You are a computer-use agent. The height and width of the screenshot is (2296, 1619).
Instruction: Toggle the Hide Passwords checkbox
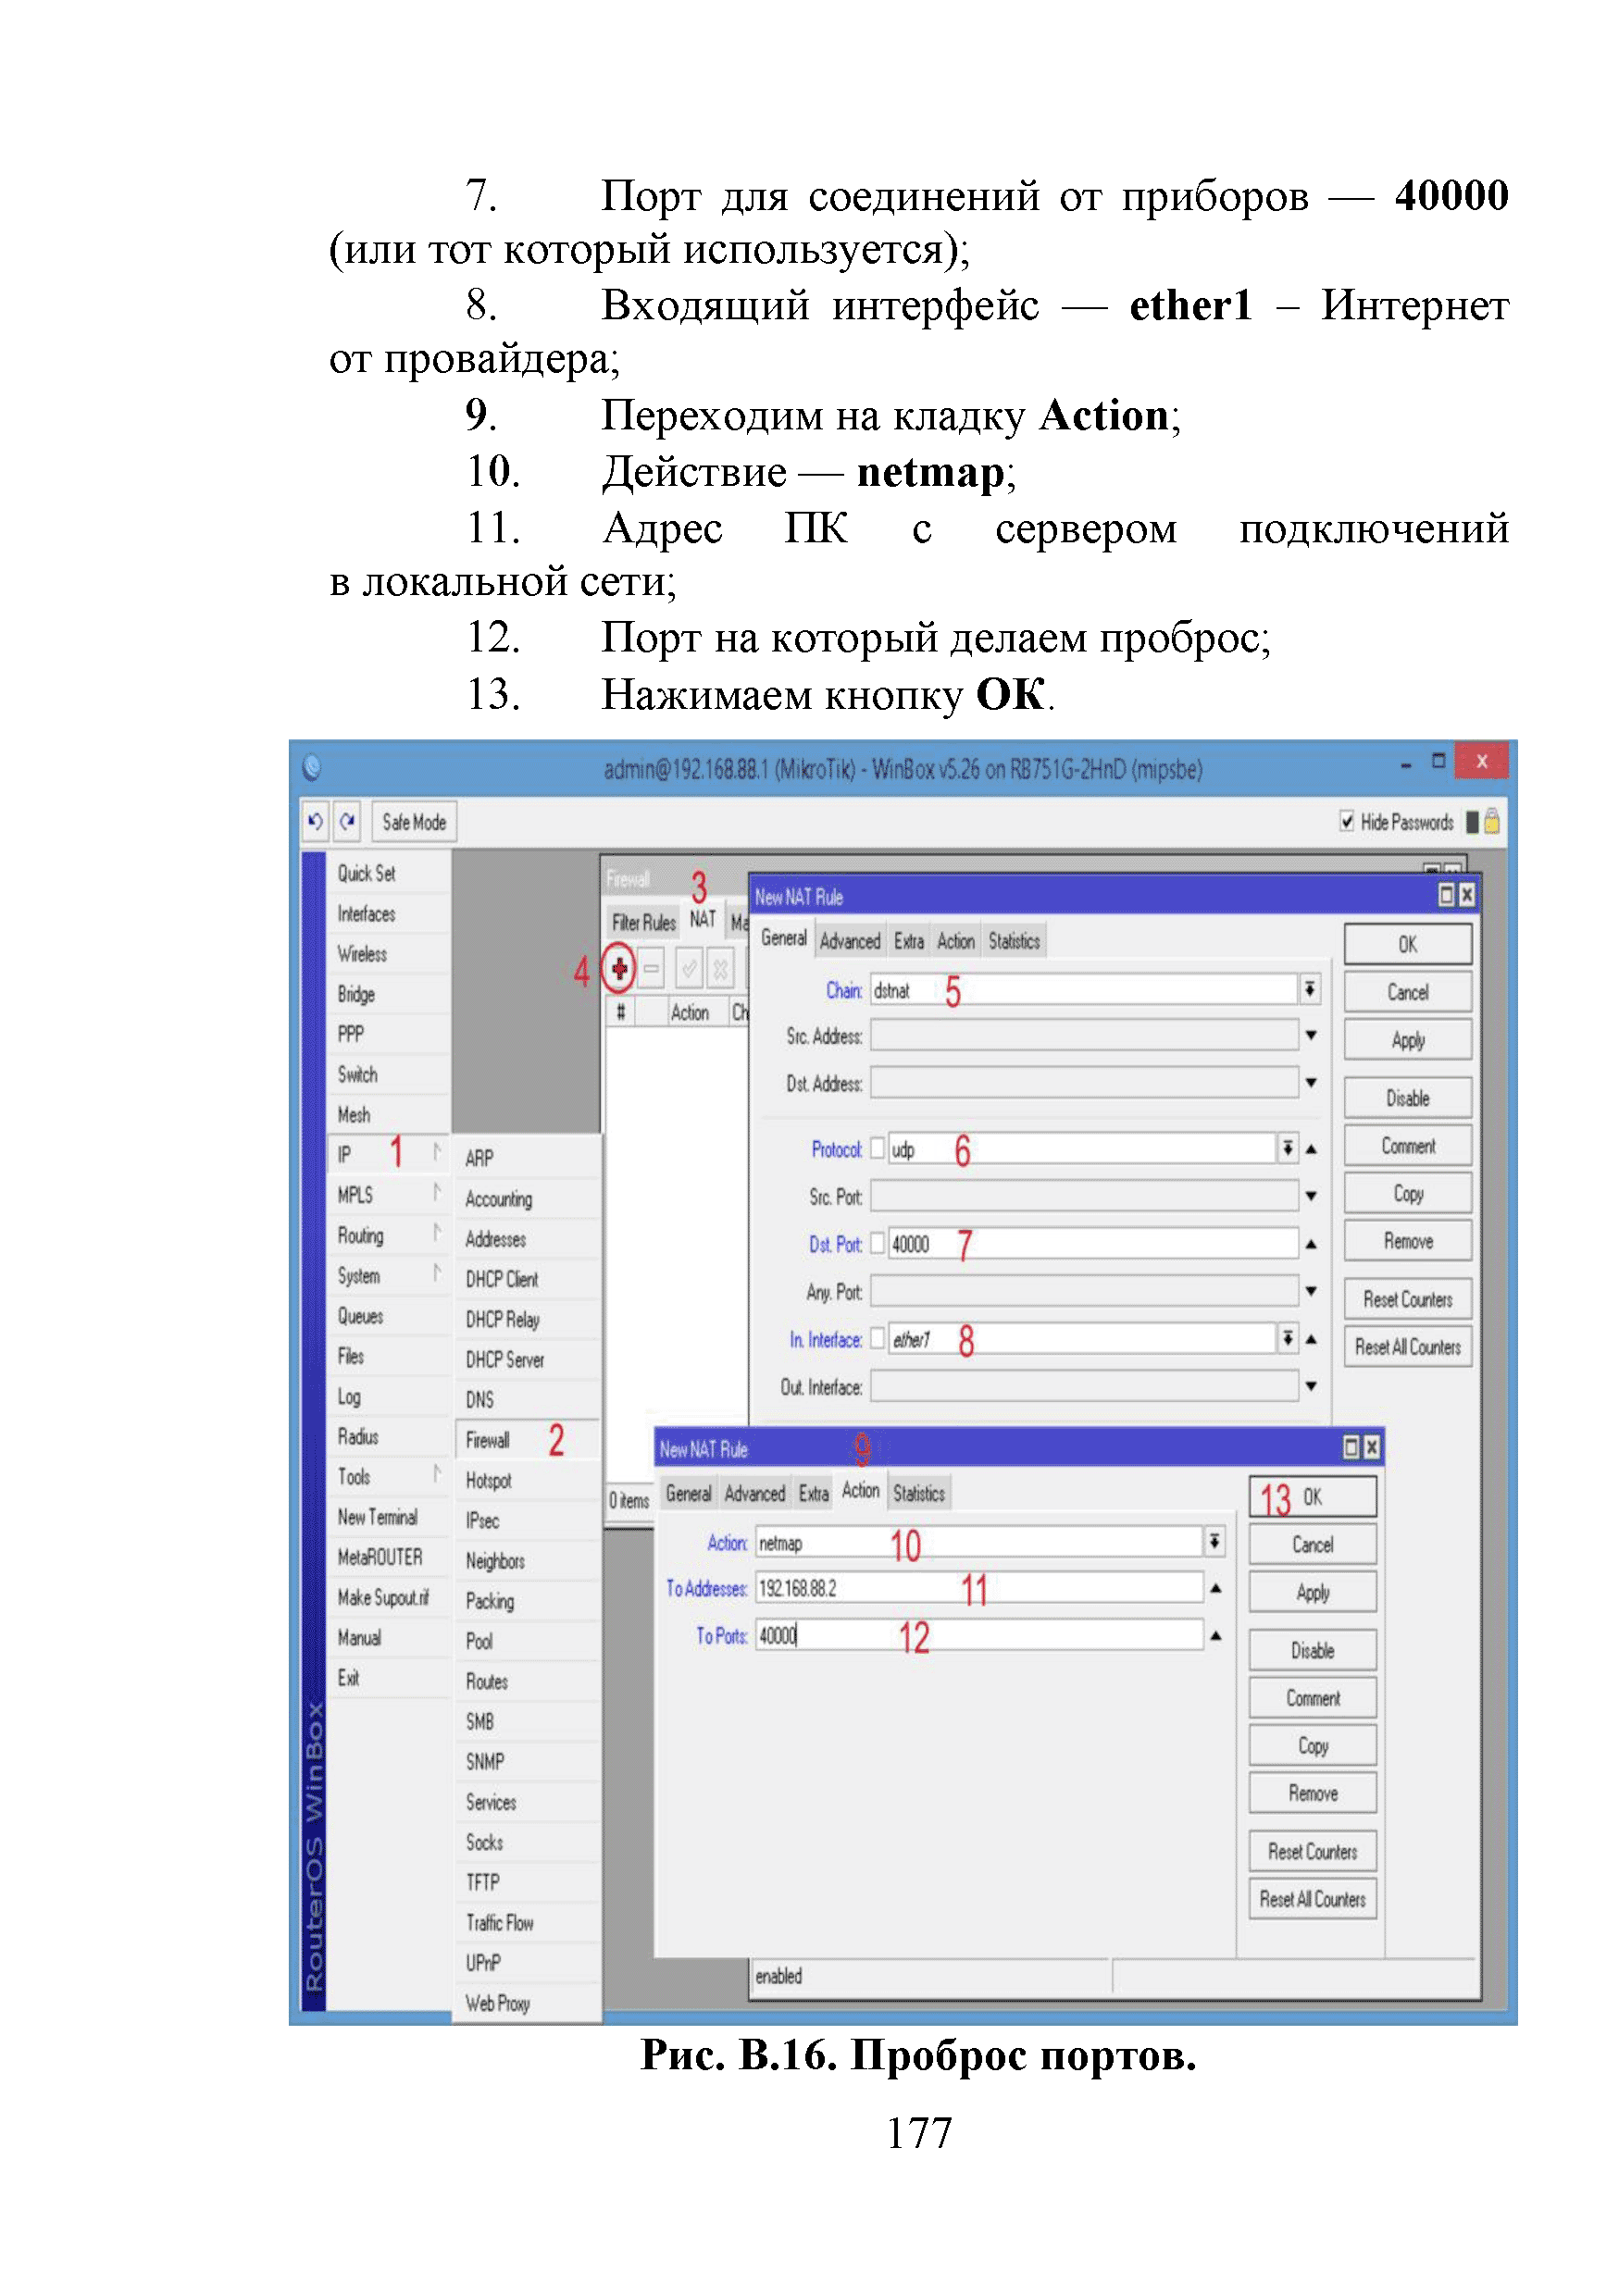[1347, 821]
